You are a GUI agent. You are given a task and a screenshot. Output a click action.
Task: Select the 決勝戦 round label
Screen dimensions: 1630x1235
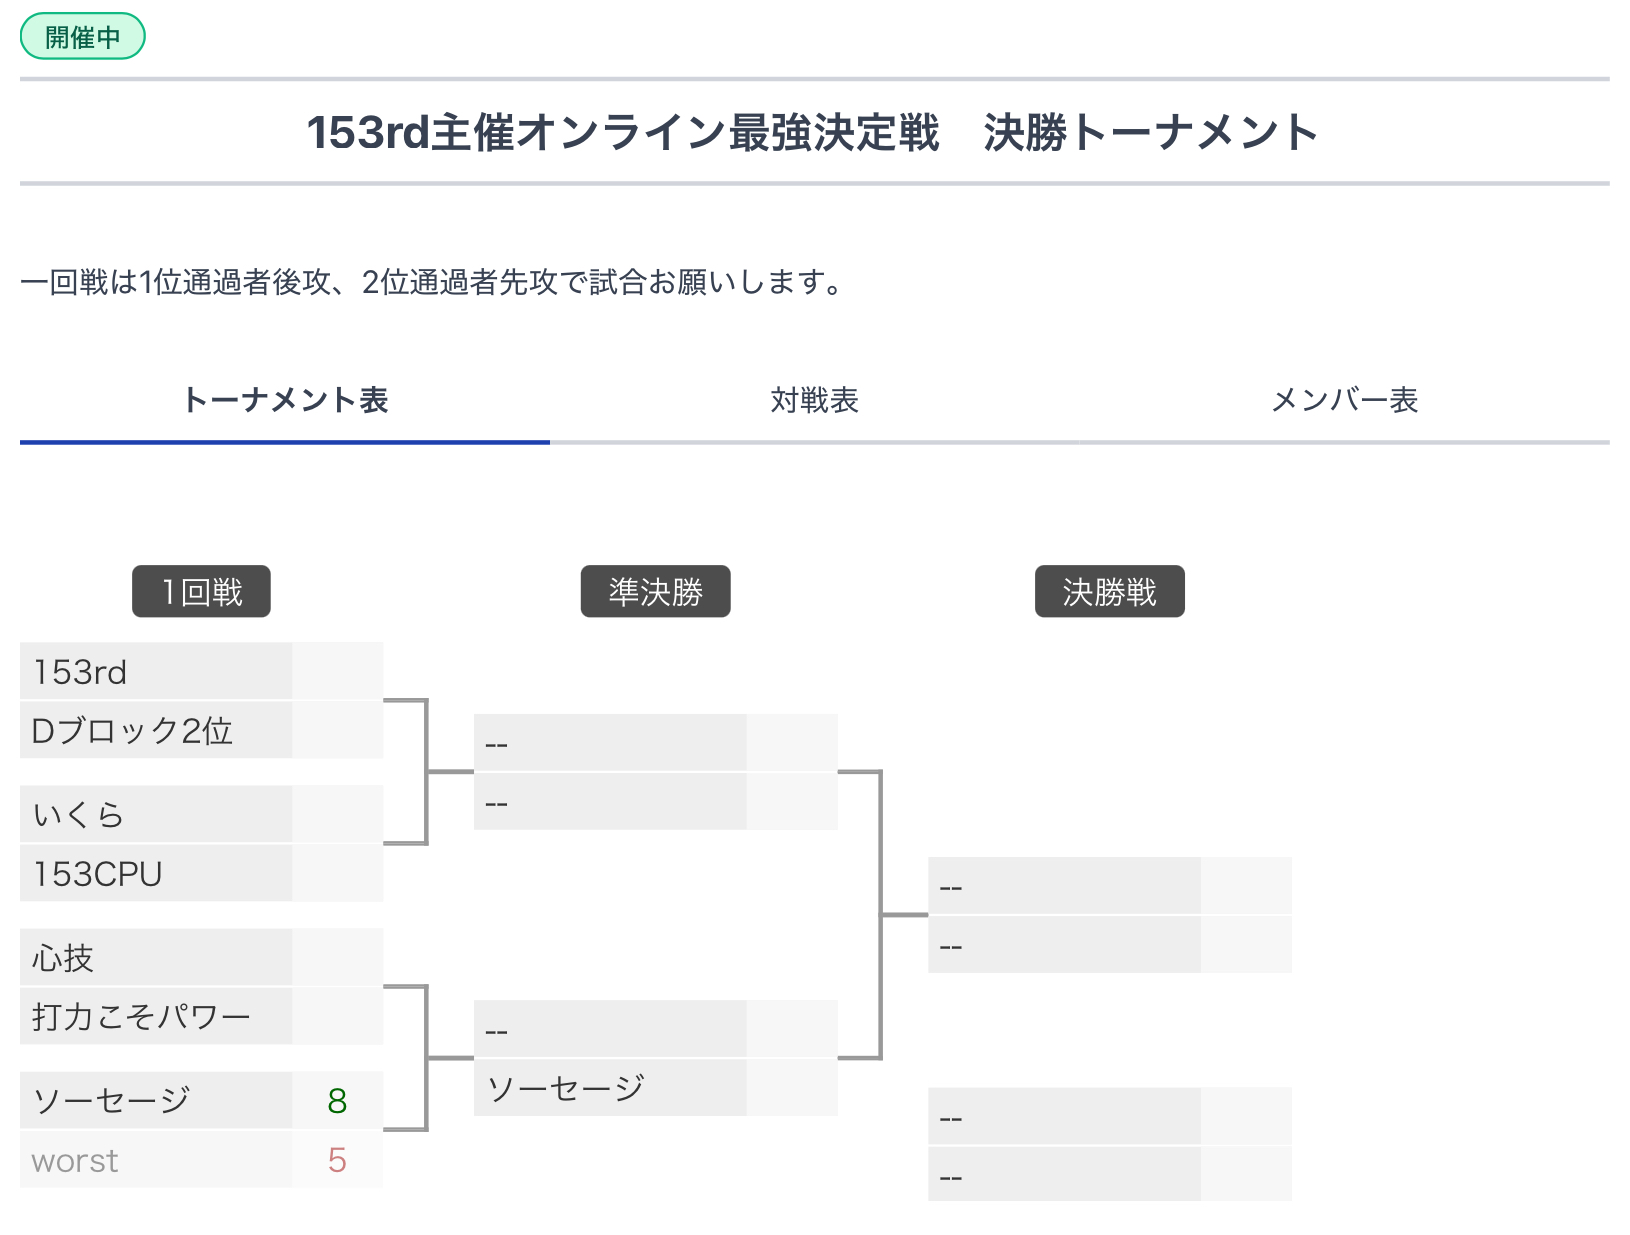1110,592
